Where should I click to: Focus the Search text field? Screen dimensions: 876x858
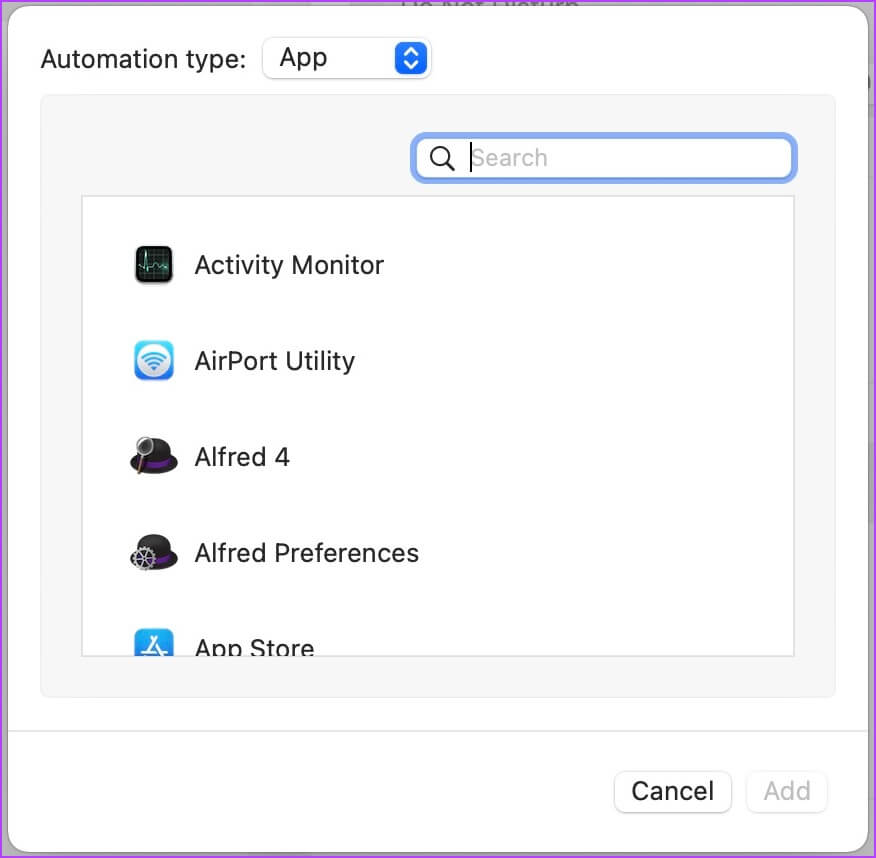coord(603,158)
